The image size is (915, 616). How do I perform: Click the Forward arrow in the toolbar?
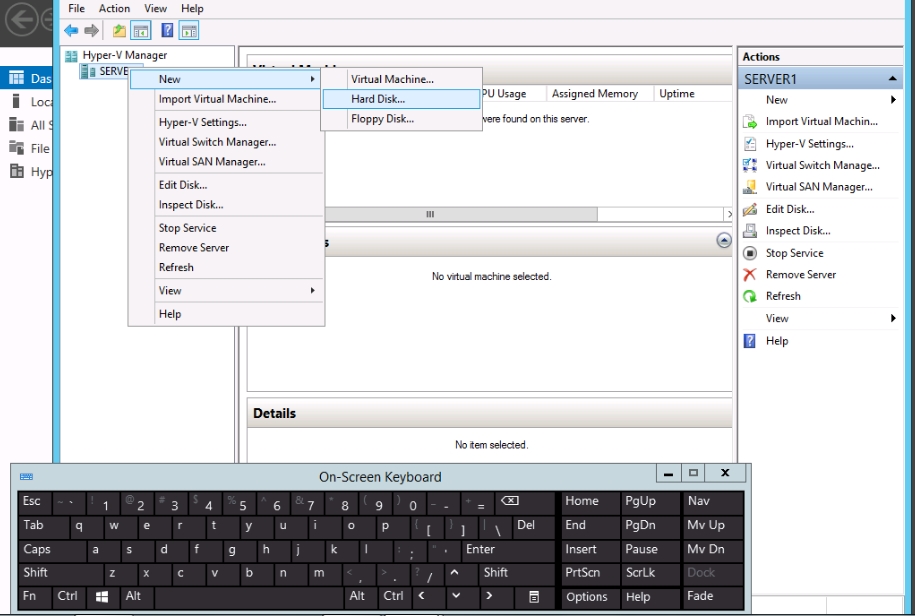91,30
